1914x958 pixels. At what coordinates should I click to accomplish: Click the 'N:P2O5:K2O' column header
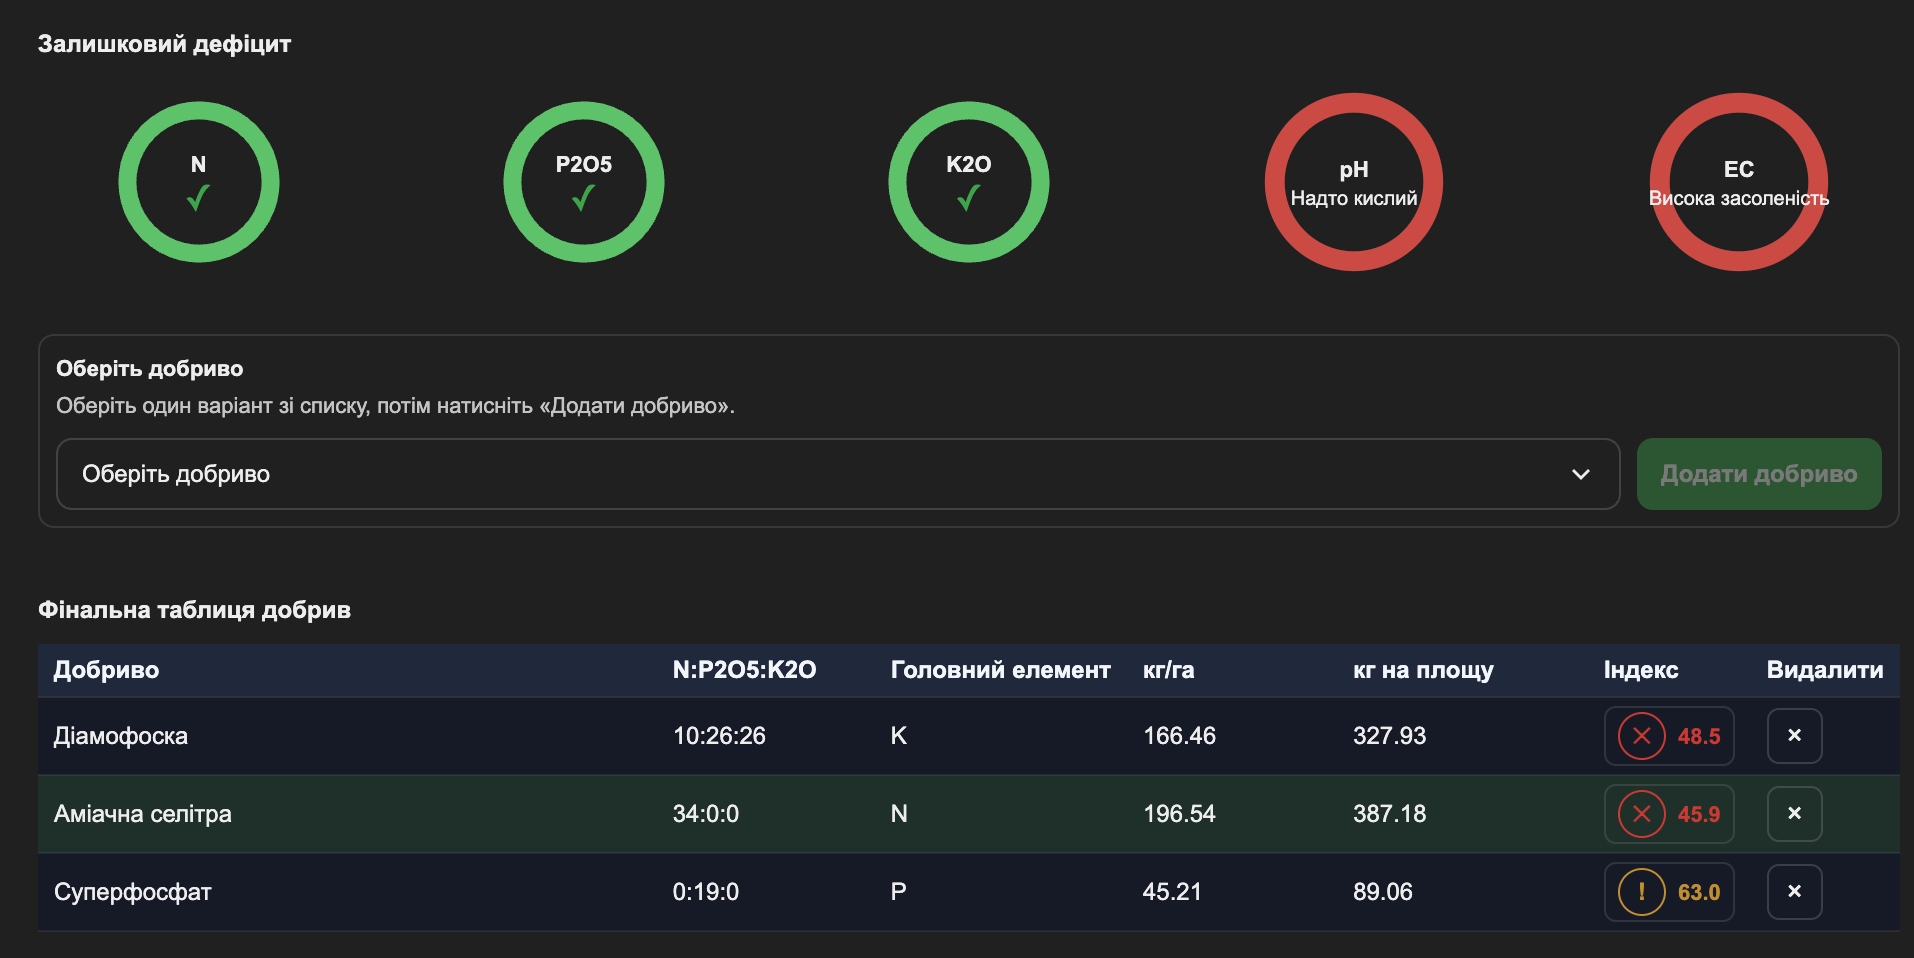click(x=744, y=670)
